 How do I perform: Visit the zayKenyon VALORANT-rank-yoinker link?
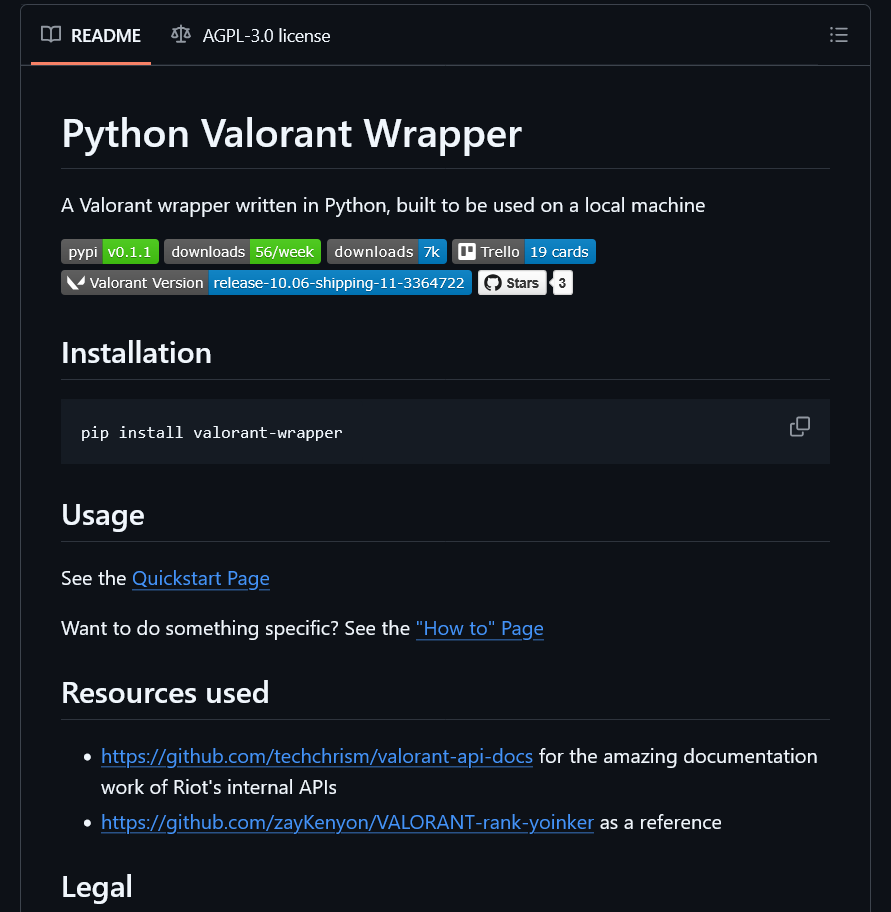click(347, 822)
